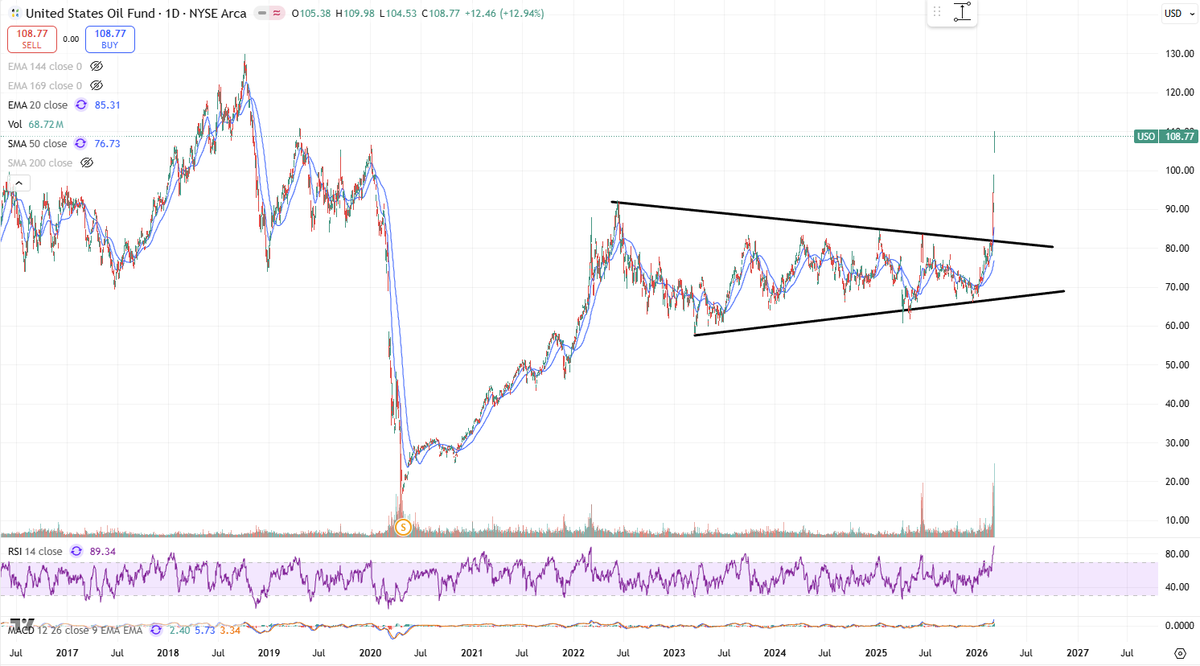
Task: Grab the floating toolbar drag handle
Action: click(x=937, y=12)
